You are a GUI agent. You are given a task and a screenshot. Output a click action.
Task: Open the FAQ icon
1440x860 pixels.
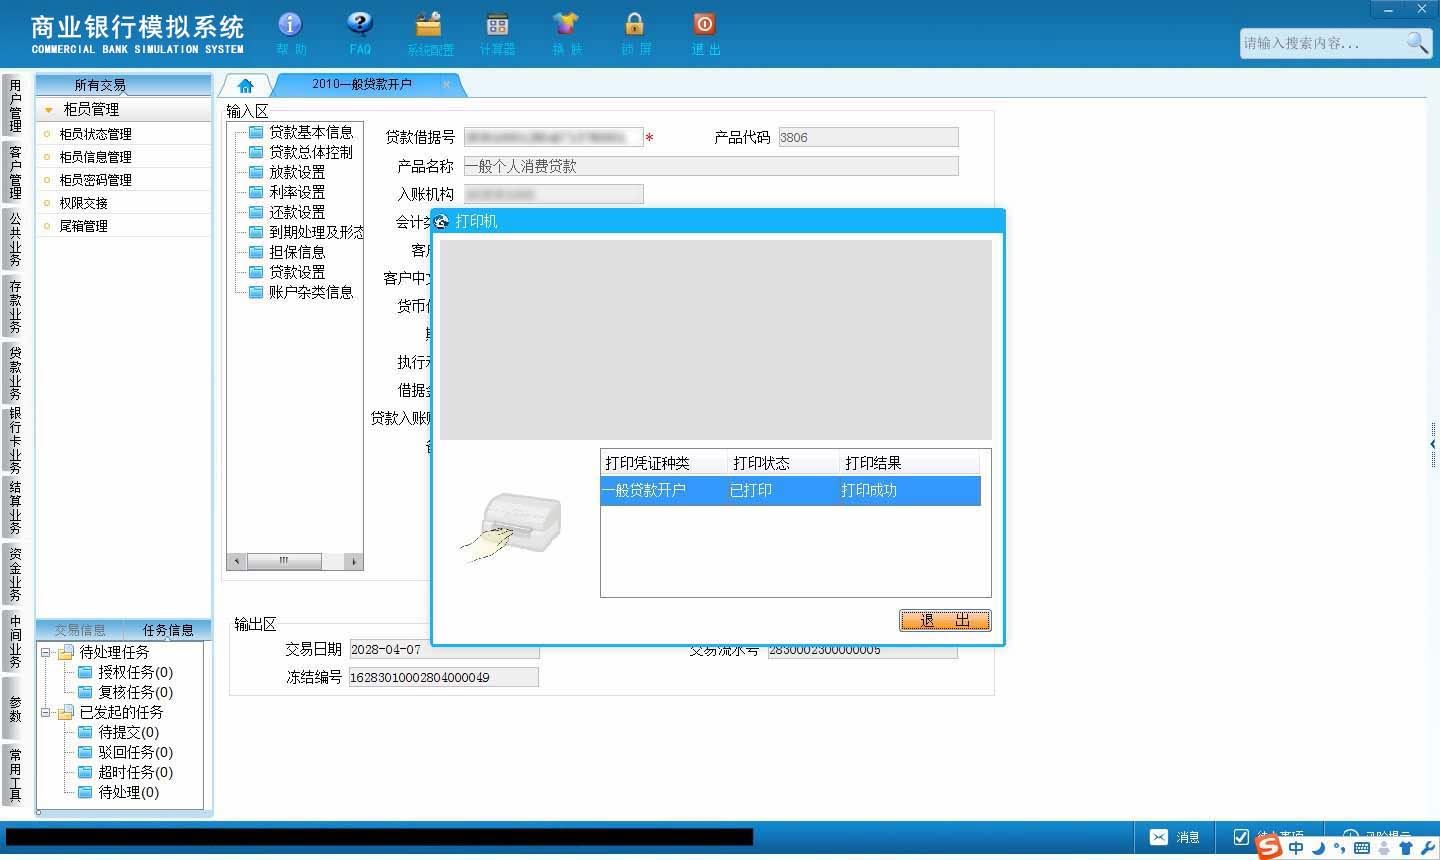pos(360,33)
